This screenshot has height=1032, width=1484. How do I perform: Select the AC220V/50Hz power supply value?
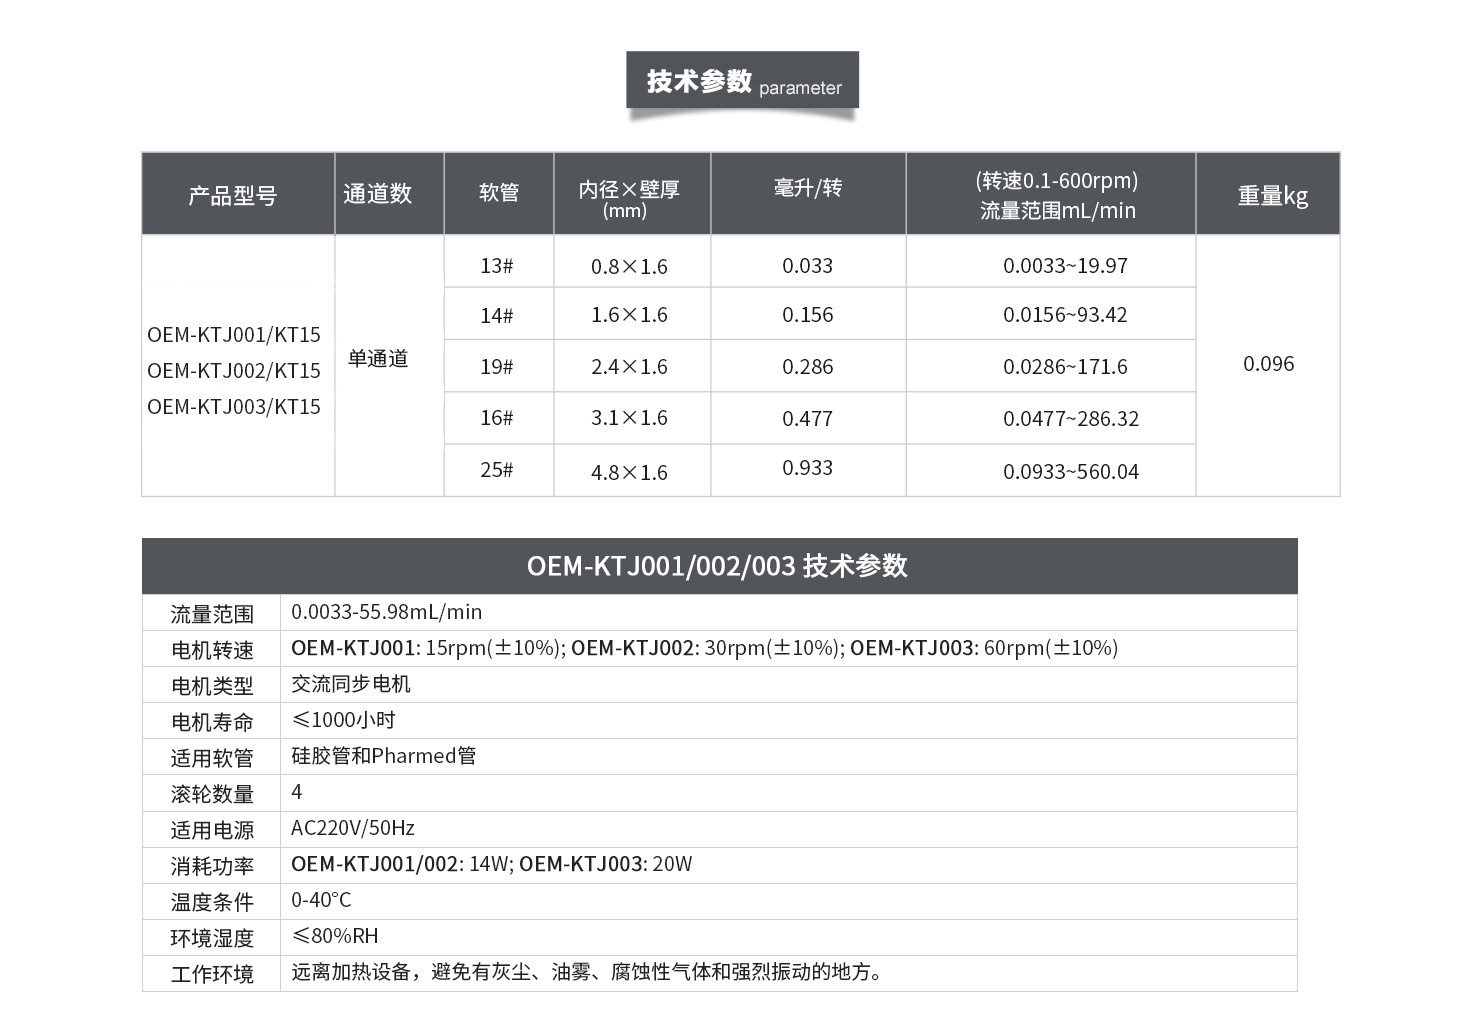(353, 828)
